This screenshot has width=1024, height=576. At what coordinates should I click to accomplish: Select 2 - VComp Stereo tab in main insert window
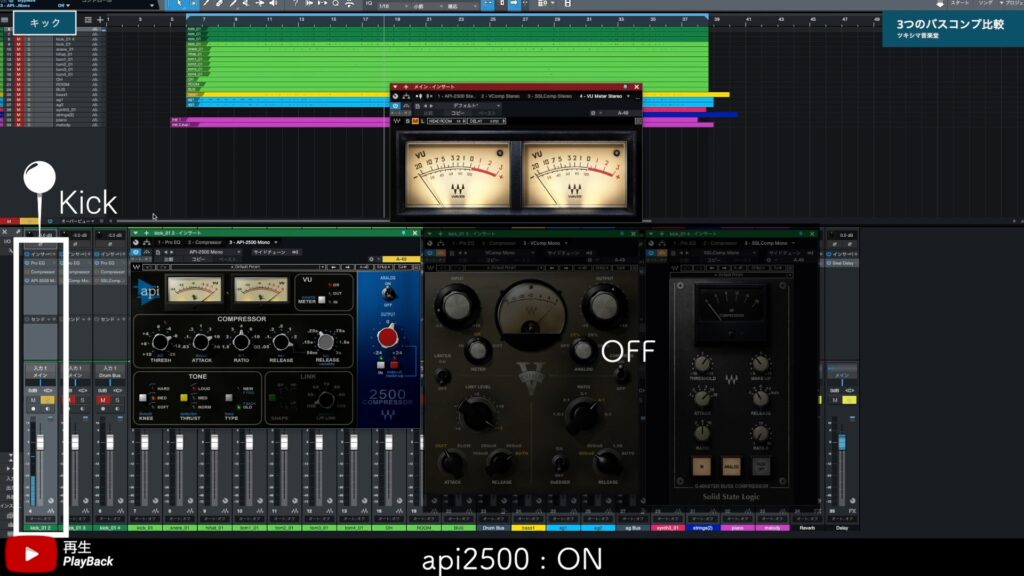coord(501,96)
